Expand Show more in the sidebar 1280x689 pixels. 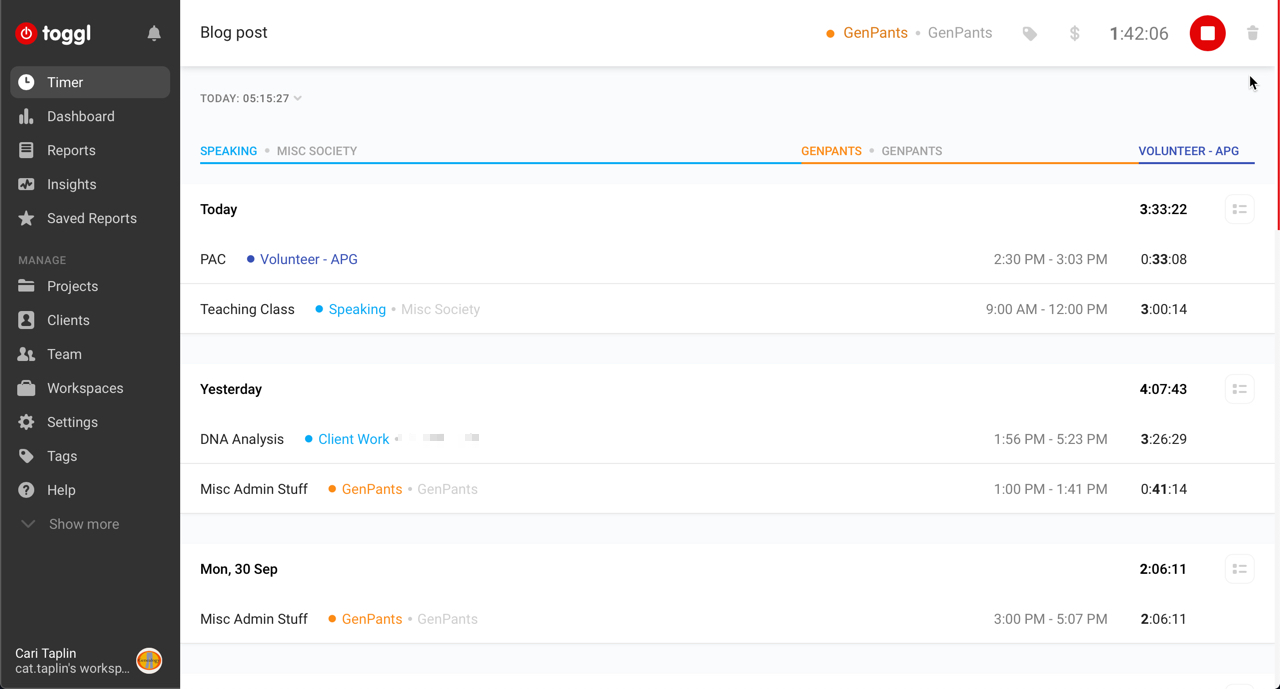click(x=83, y=524)
